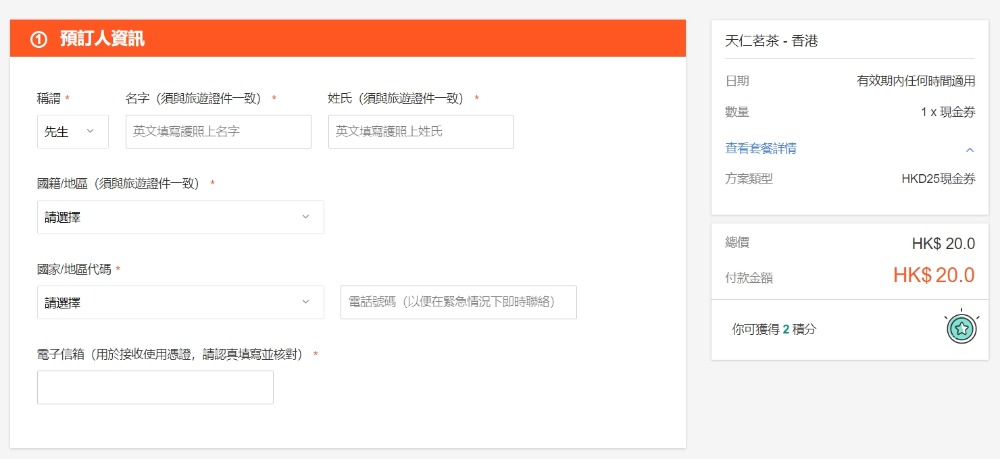Viewport: 1000px width, 459px height.
Task: Click the HKD25現金券 plan type text
Action: click(937, 179)
